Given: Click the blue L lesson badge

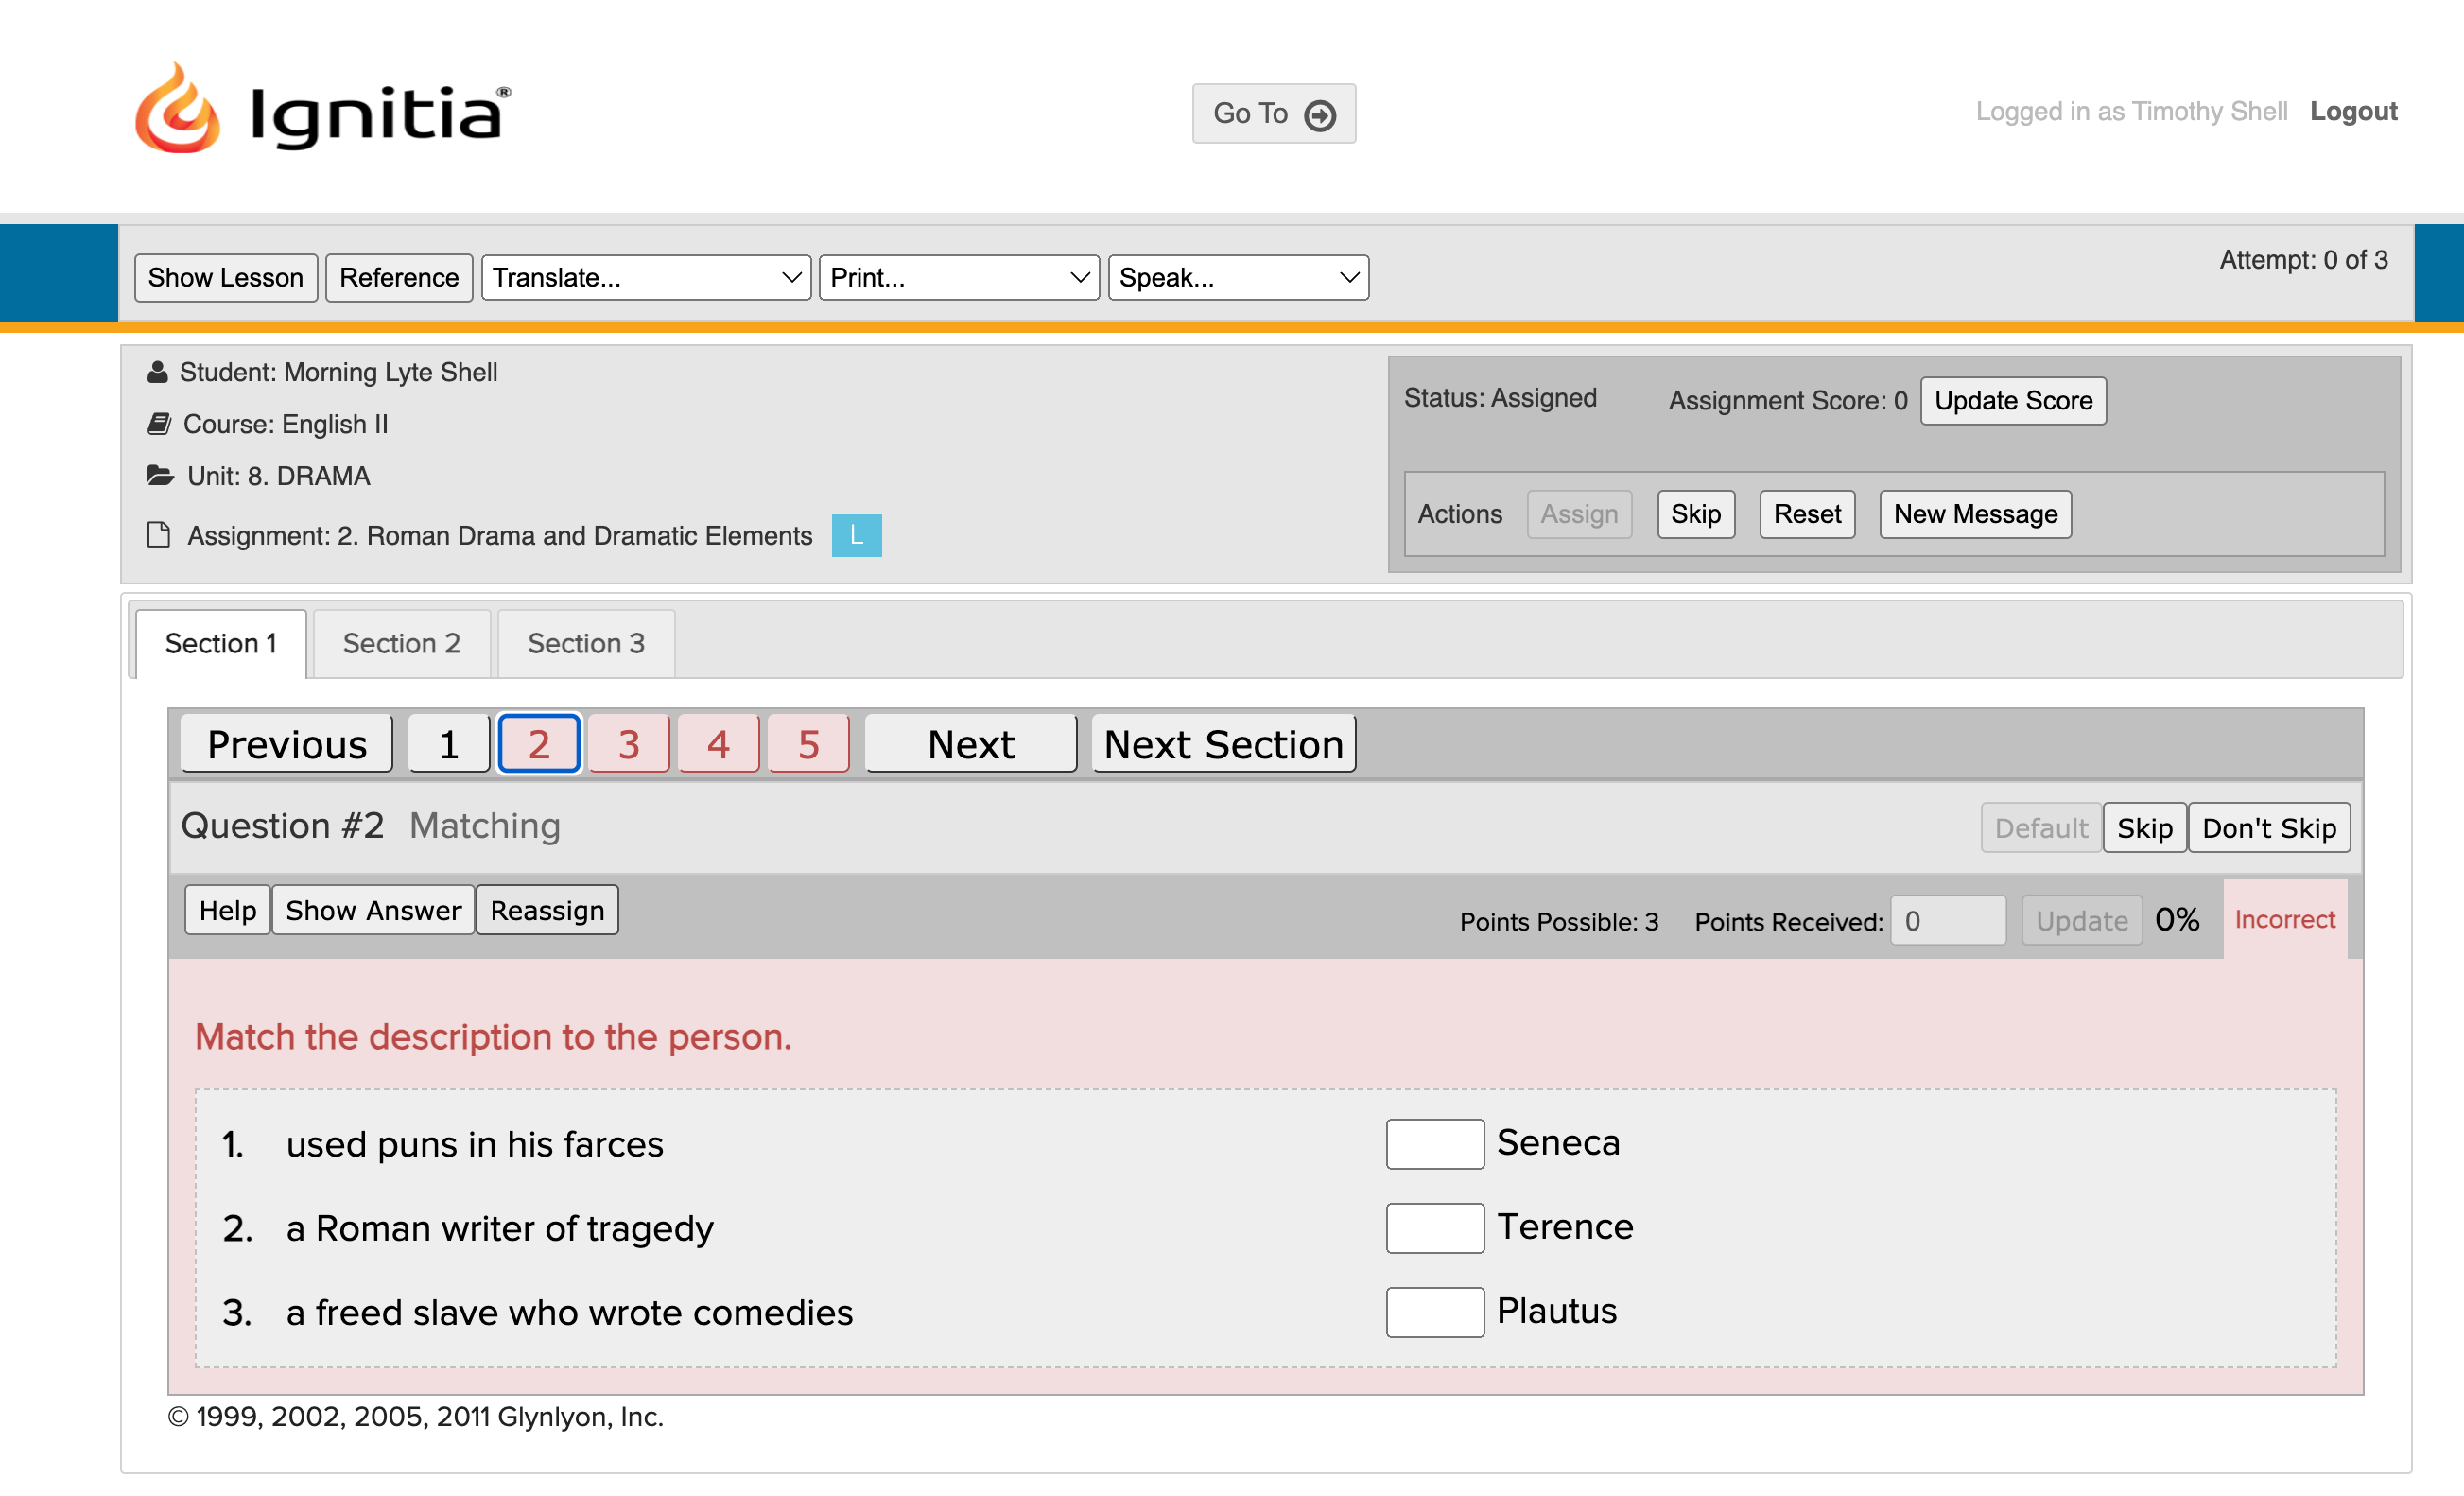Looking at the screenshot, I should pyautogui.click(x=856, y=535).
